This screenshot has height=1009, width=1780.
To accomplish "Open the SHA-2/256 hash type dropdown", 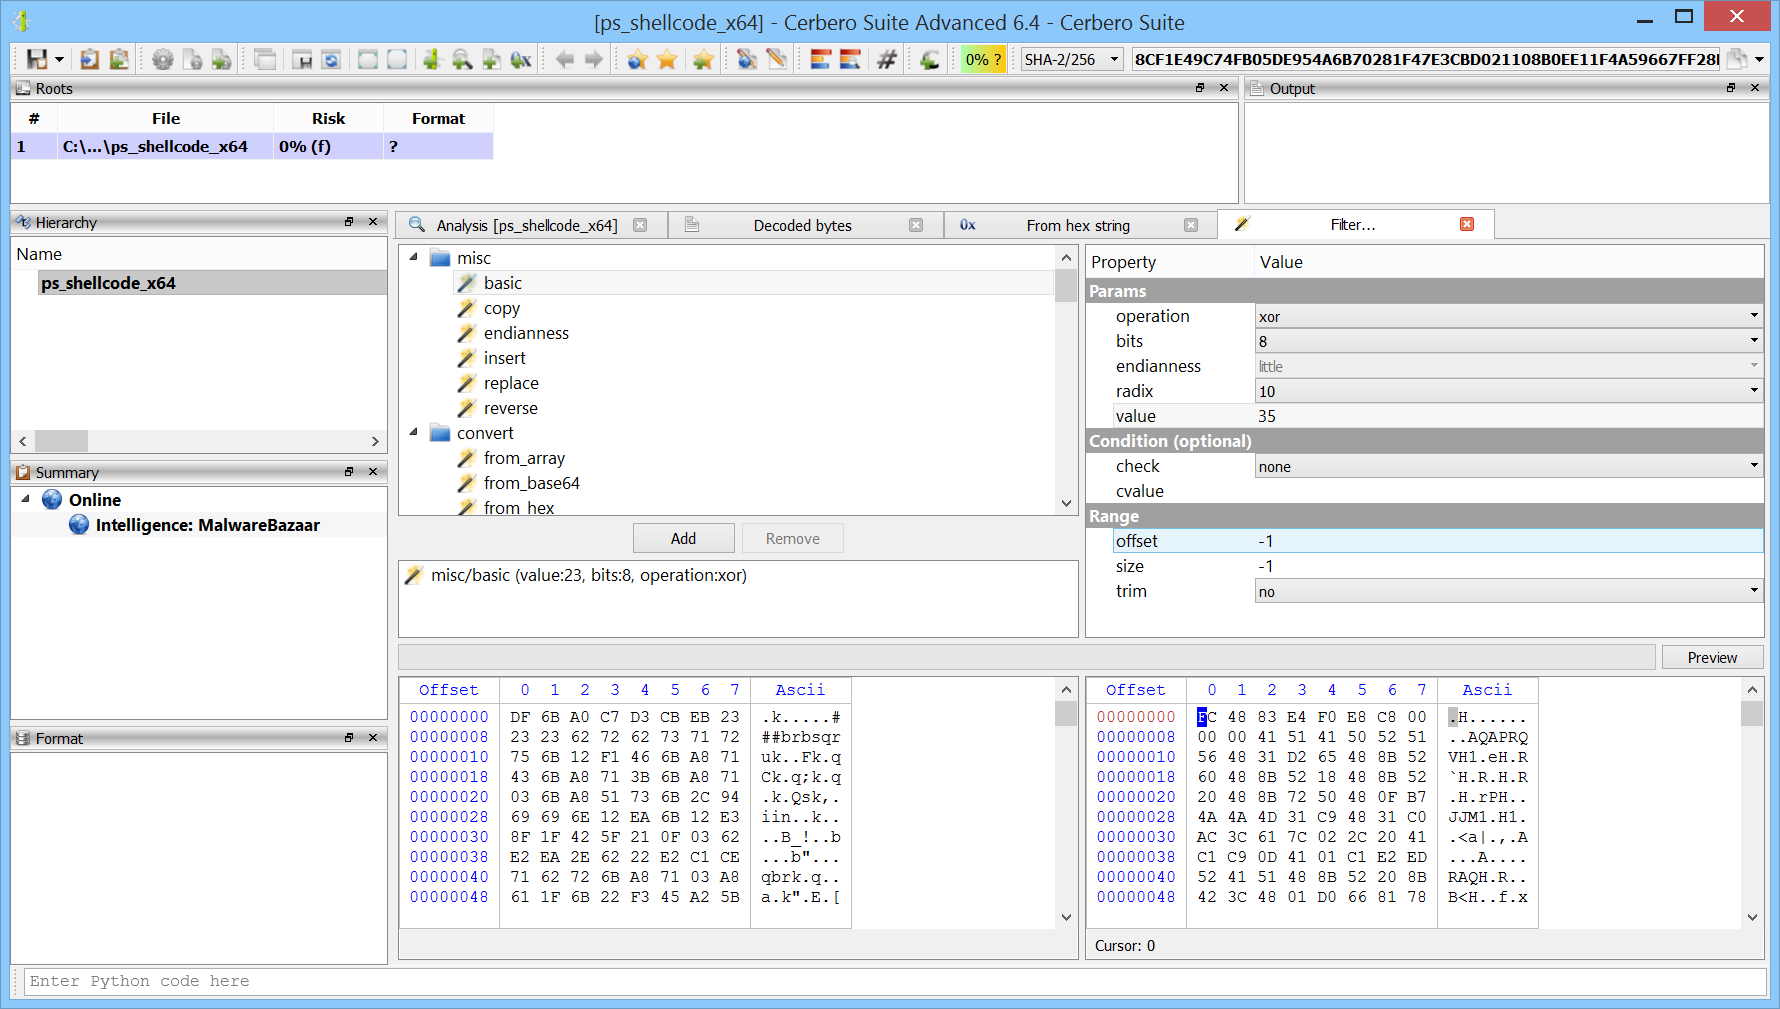I will (1072, 59).
